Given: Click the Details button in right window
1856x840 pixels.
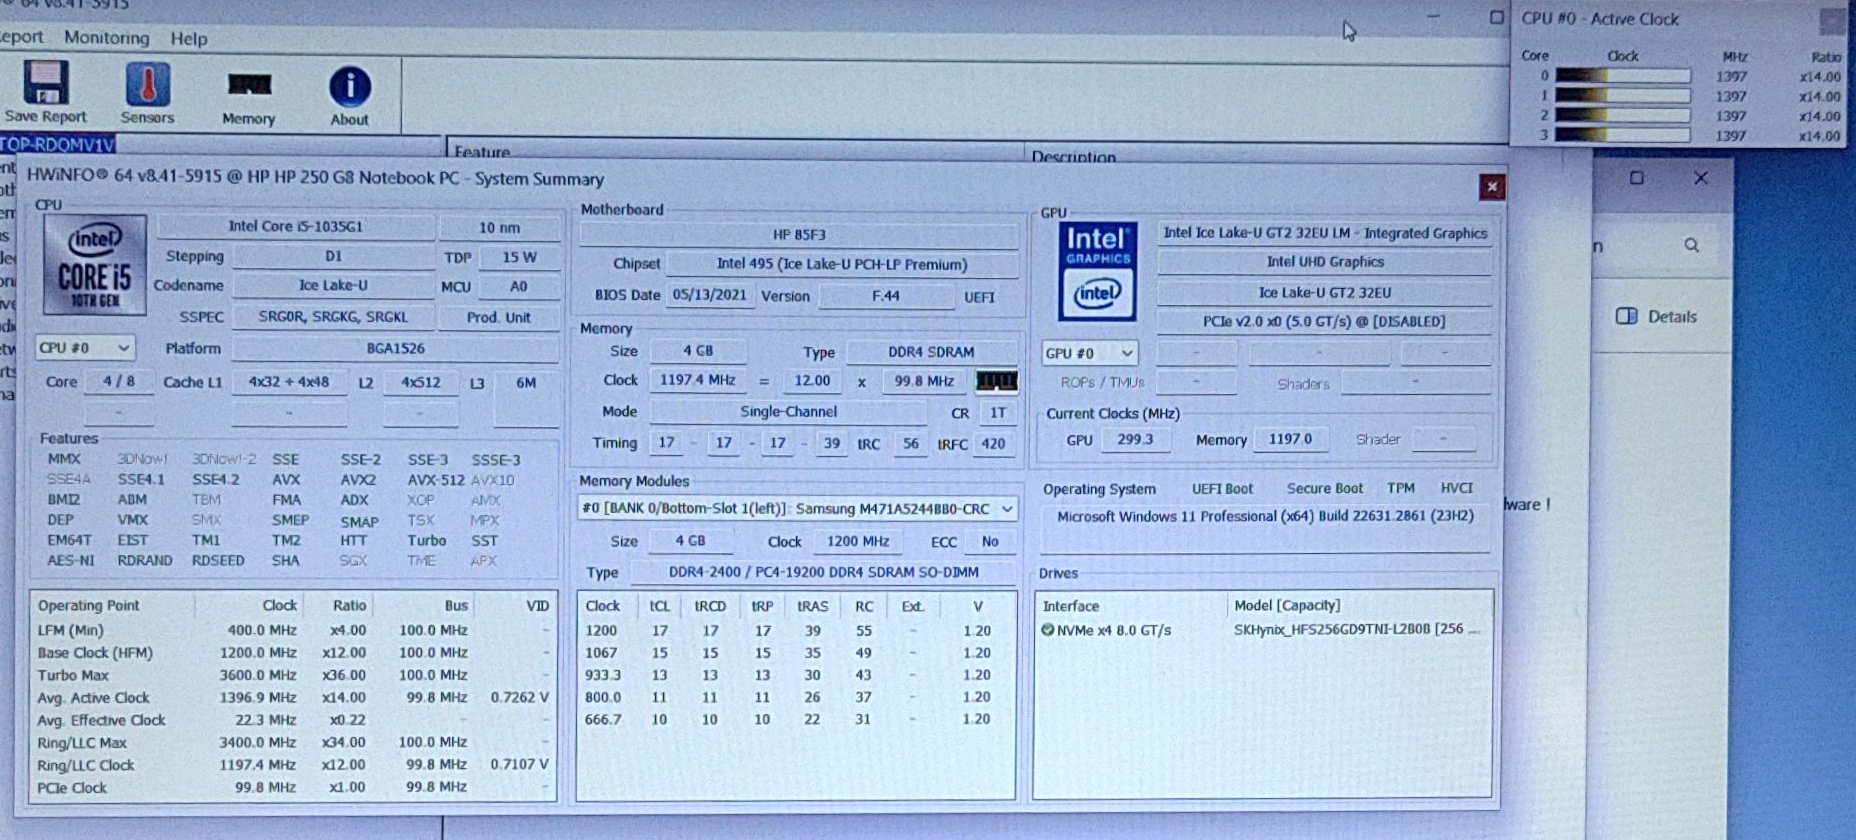Looking at the screenshot, I should [1657, 316].
